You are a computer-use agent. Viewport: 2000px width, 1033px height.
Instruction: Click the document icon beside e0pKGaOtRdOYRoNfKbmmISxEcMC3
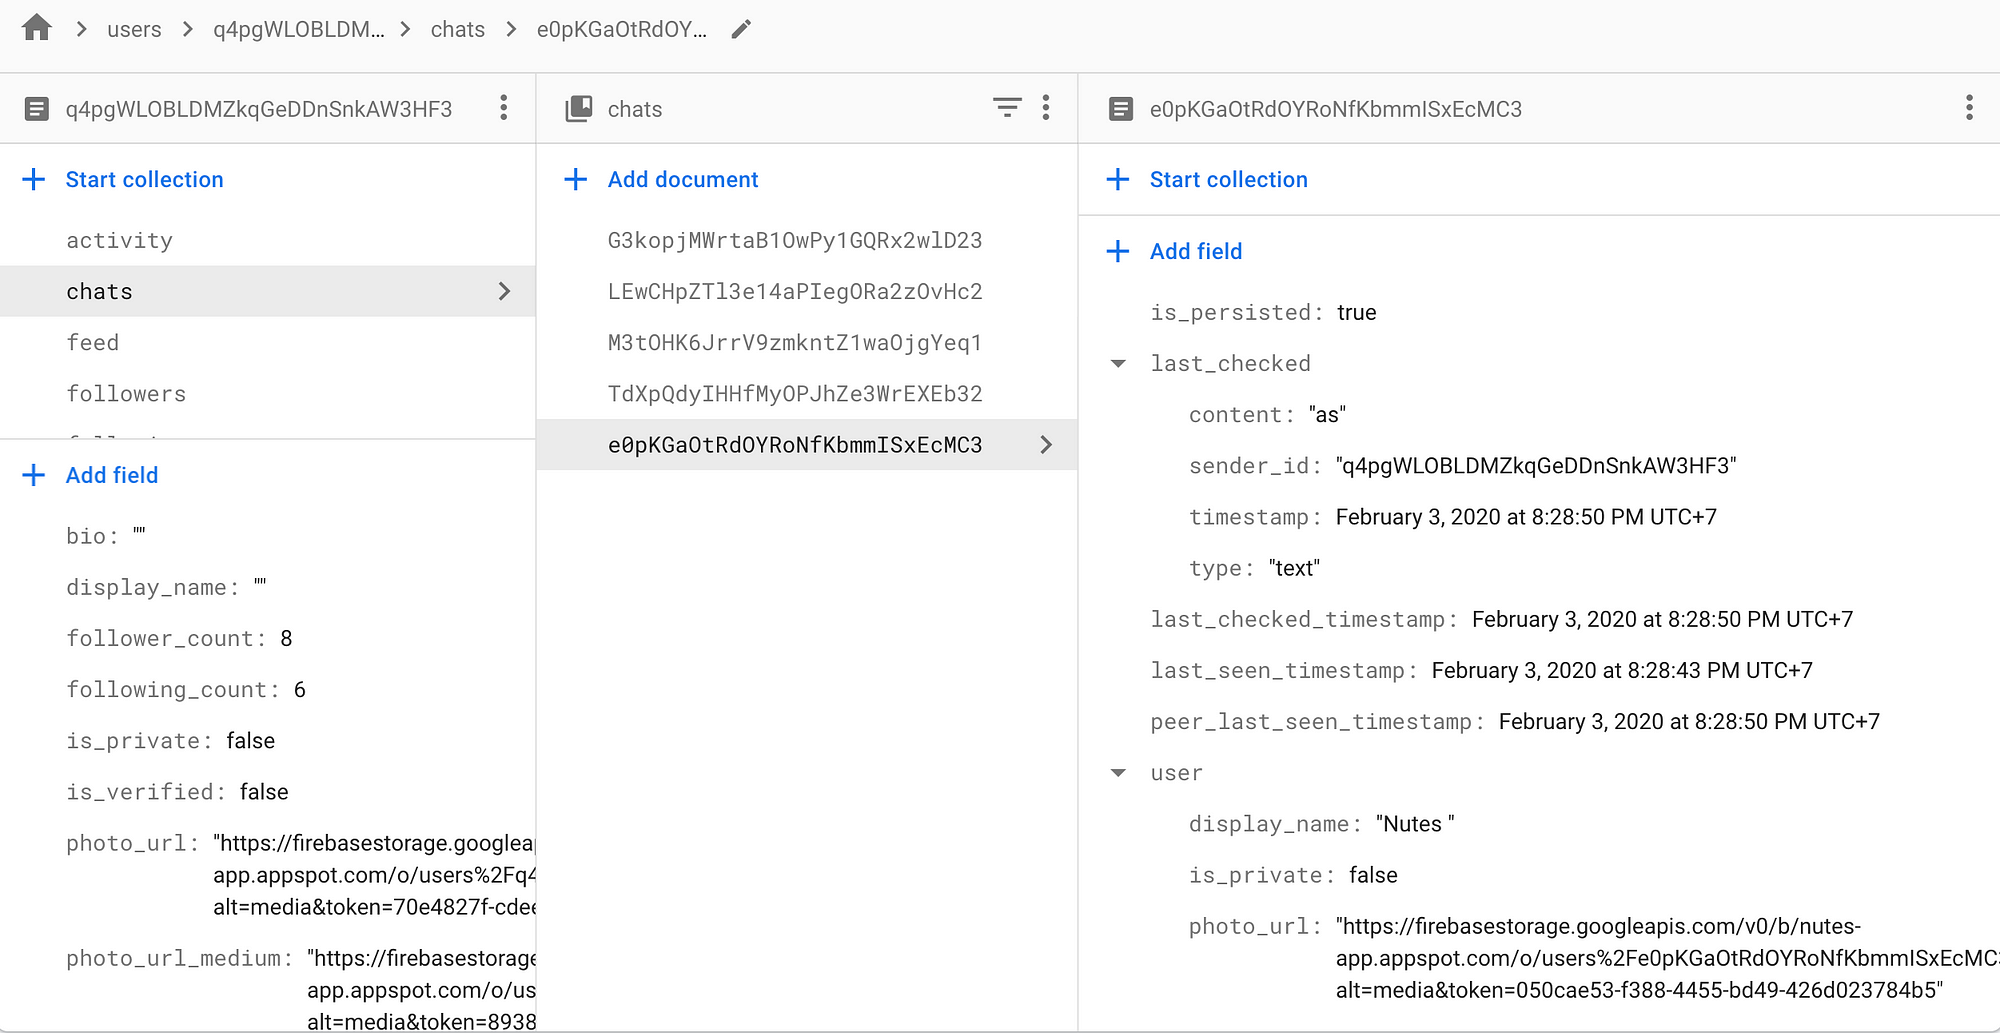(x=1121, y=109)
